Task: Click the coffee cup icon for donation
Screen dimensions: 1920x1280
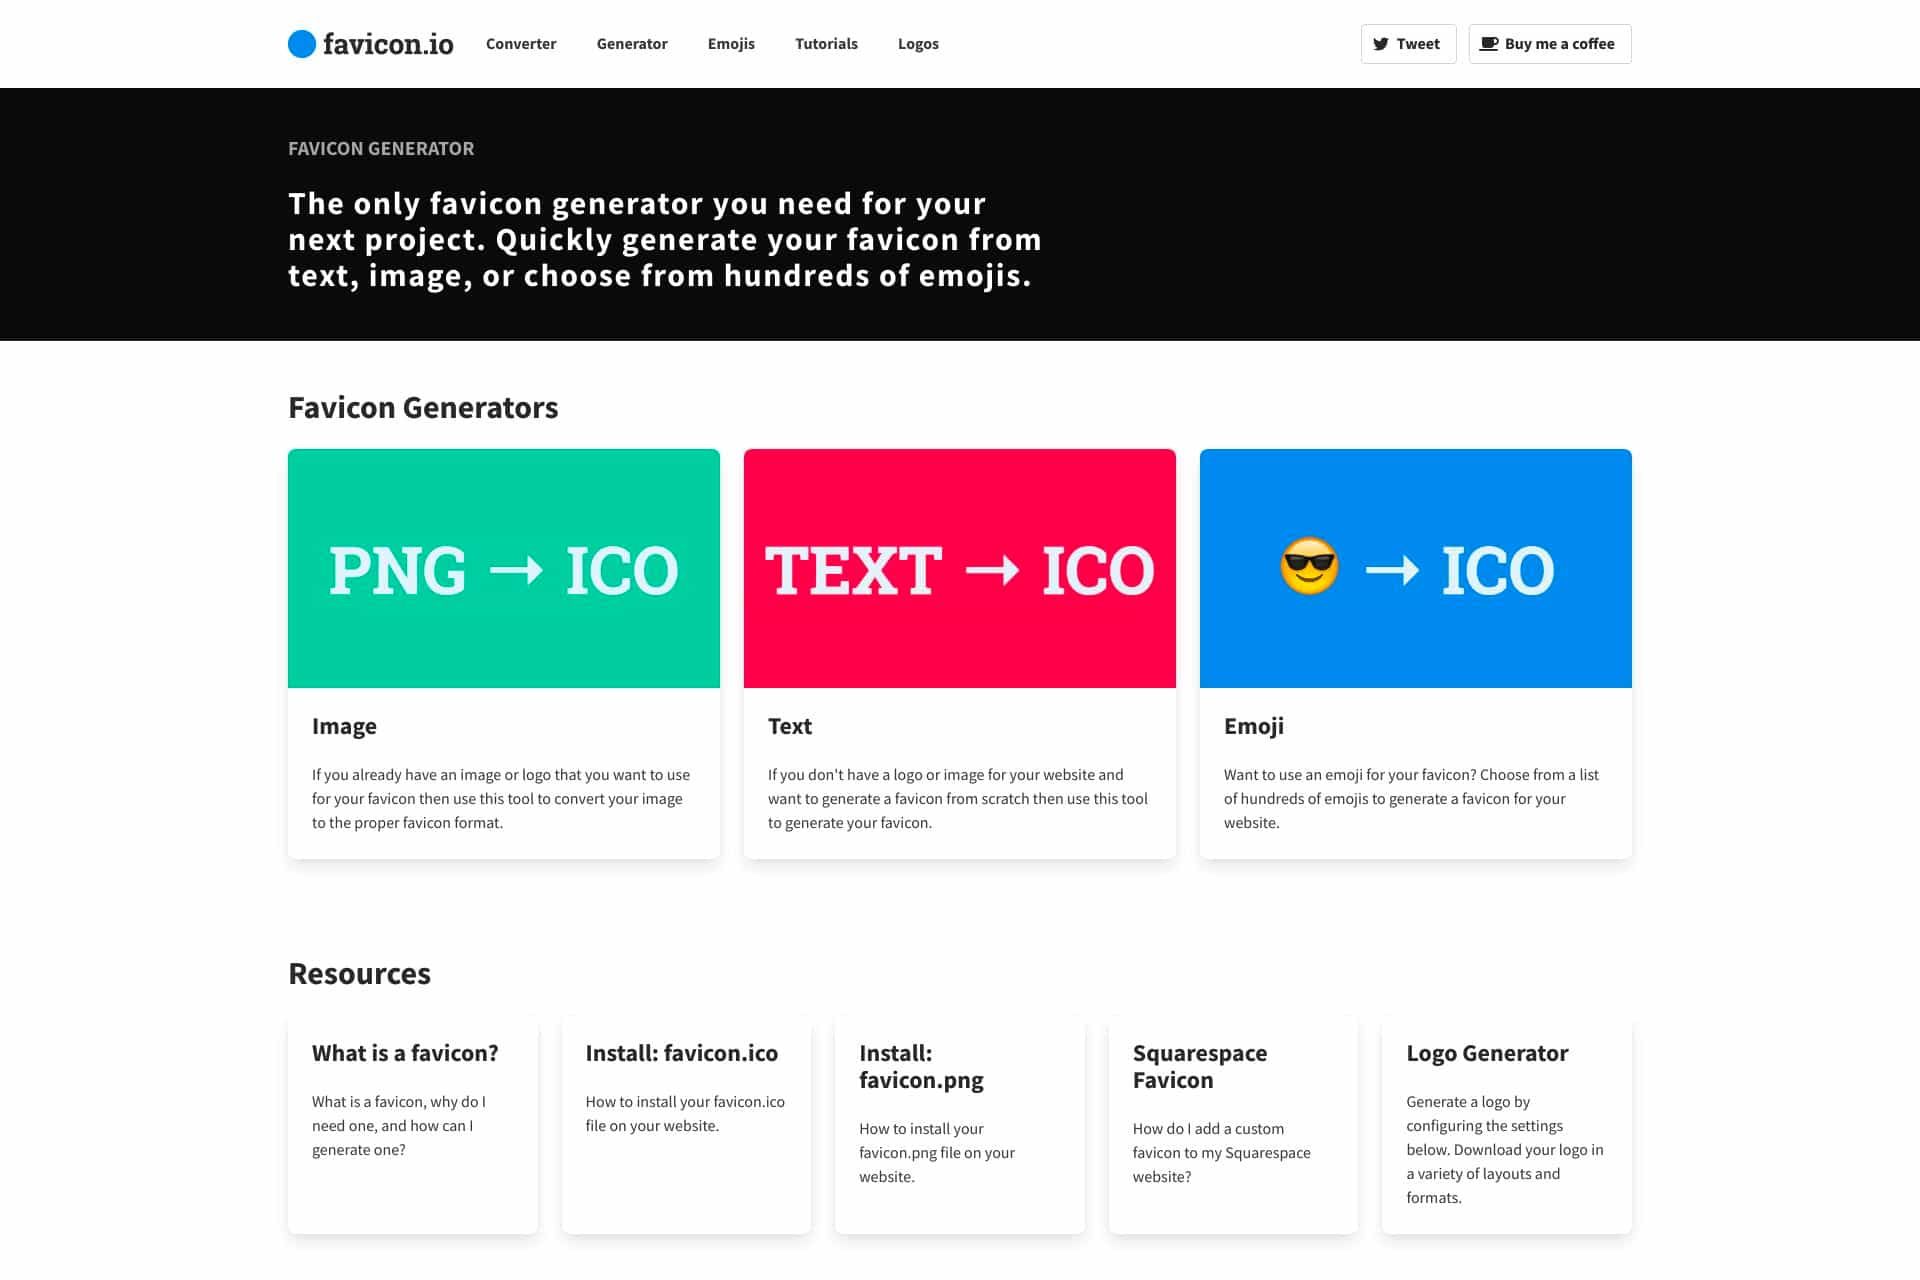Action: (1489, 43)
